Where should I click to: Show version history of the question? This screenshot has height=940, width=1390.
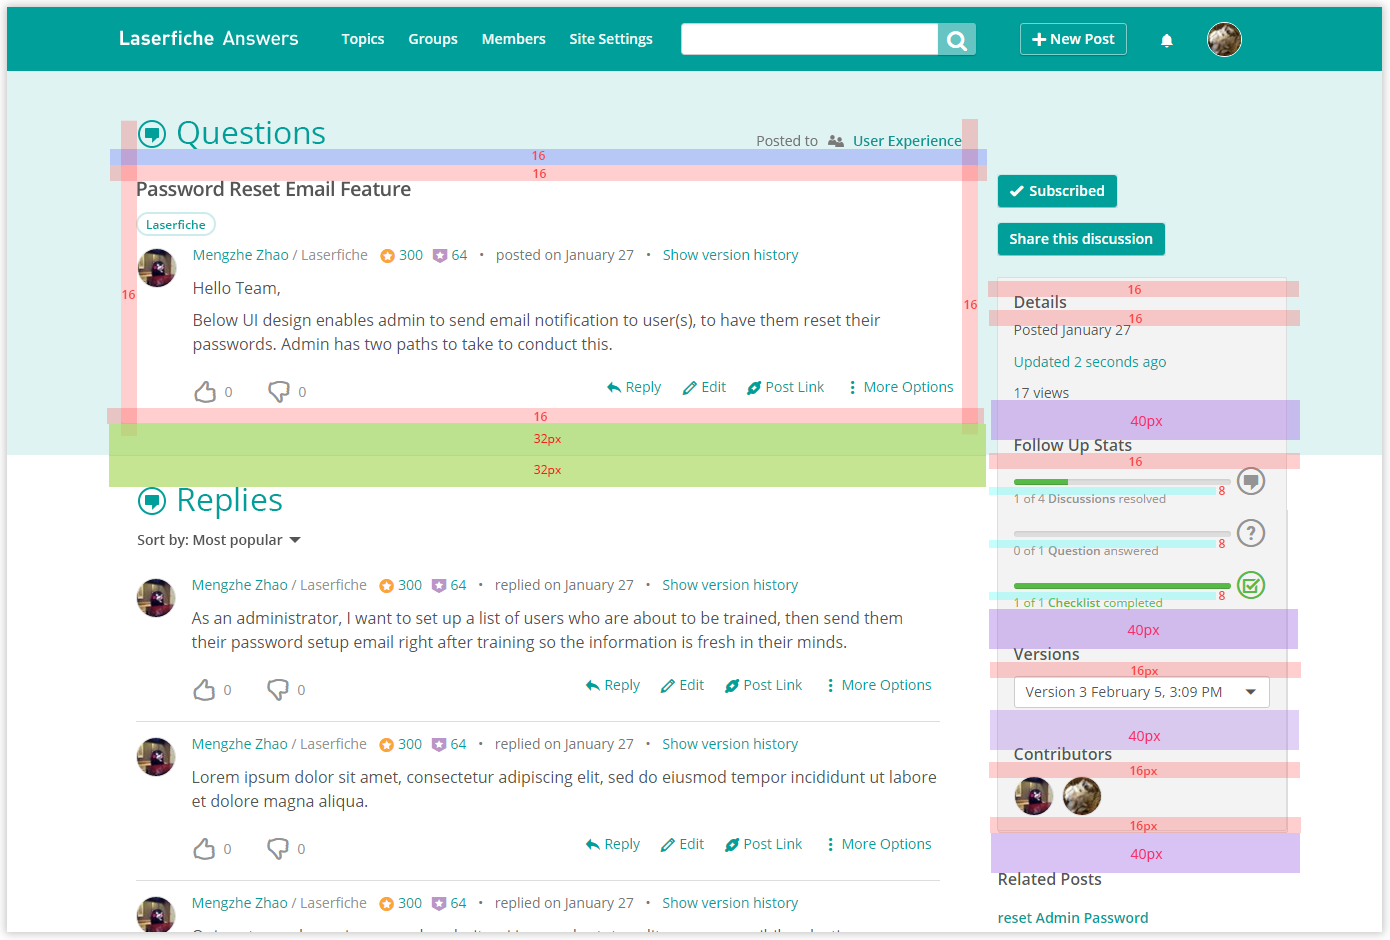(x=730, y=255)
